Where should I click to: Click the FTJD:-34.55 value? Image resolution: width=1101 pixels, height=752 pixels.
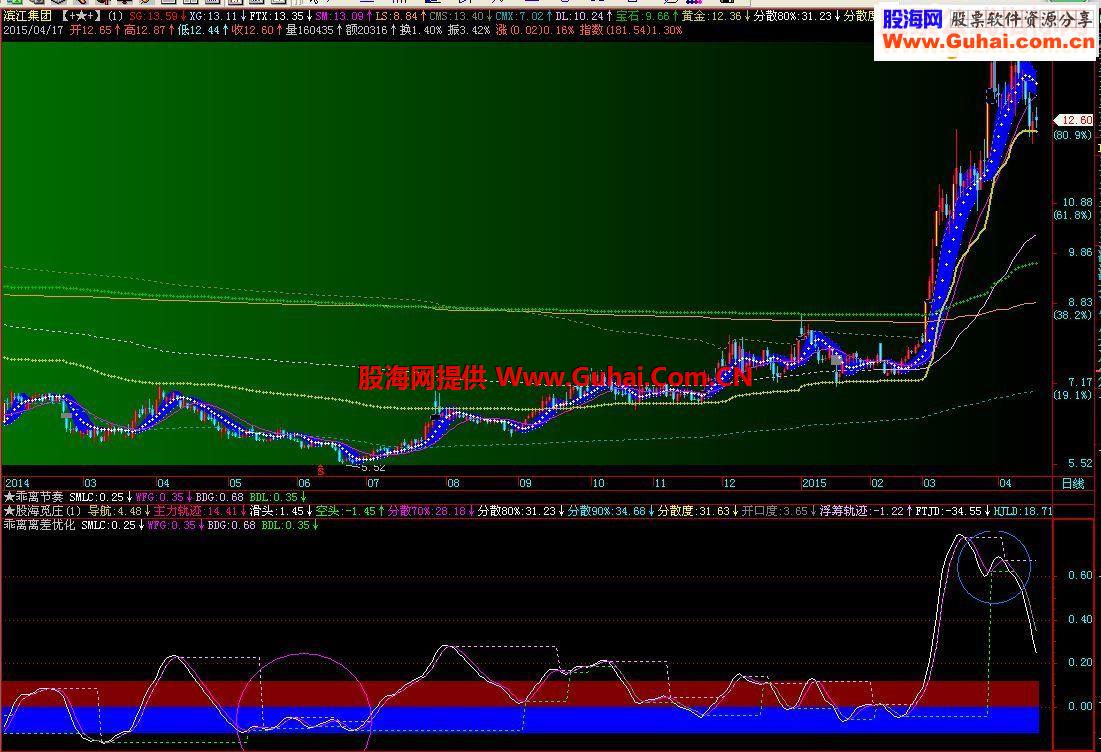(948, 511)
